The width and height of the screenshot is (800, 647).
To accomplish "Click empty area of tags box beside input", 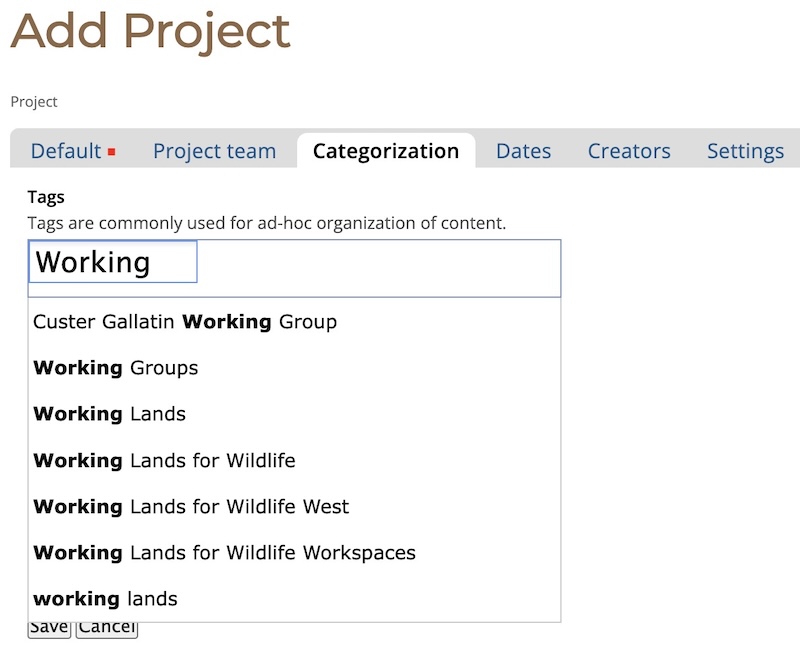I will pos(380,268).
